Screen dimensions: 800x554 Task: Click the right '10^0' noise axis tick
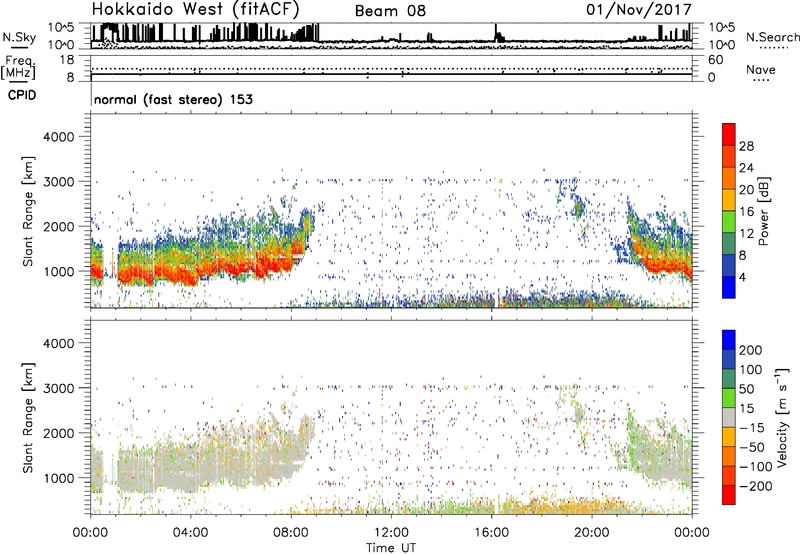pos(721,45)
